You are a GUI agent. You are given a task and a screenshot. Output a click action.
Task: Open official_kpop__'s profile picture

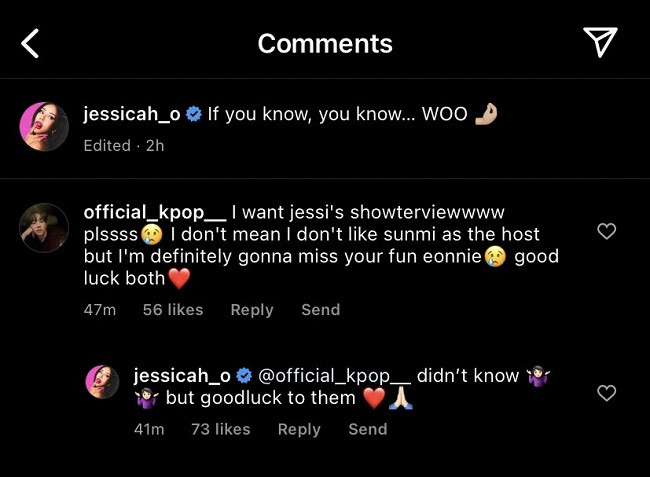(x=44, y=228)
